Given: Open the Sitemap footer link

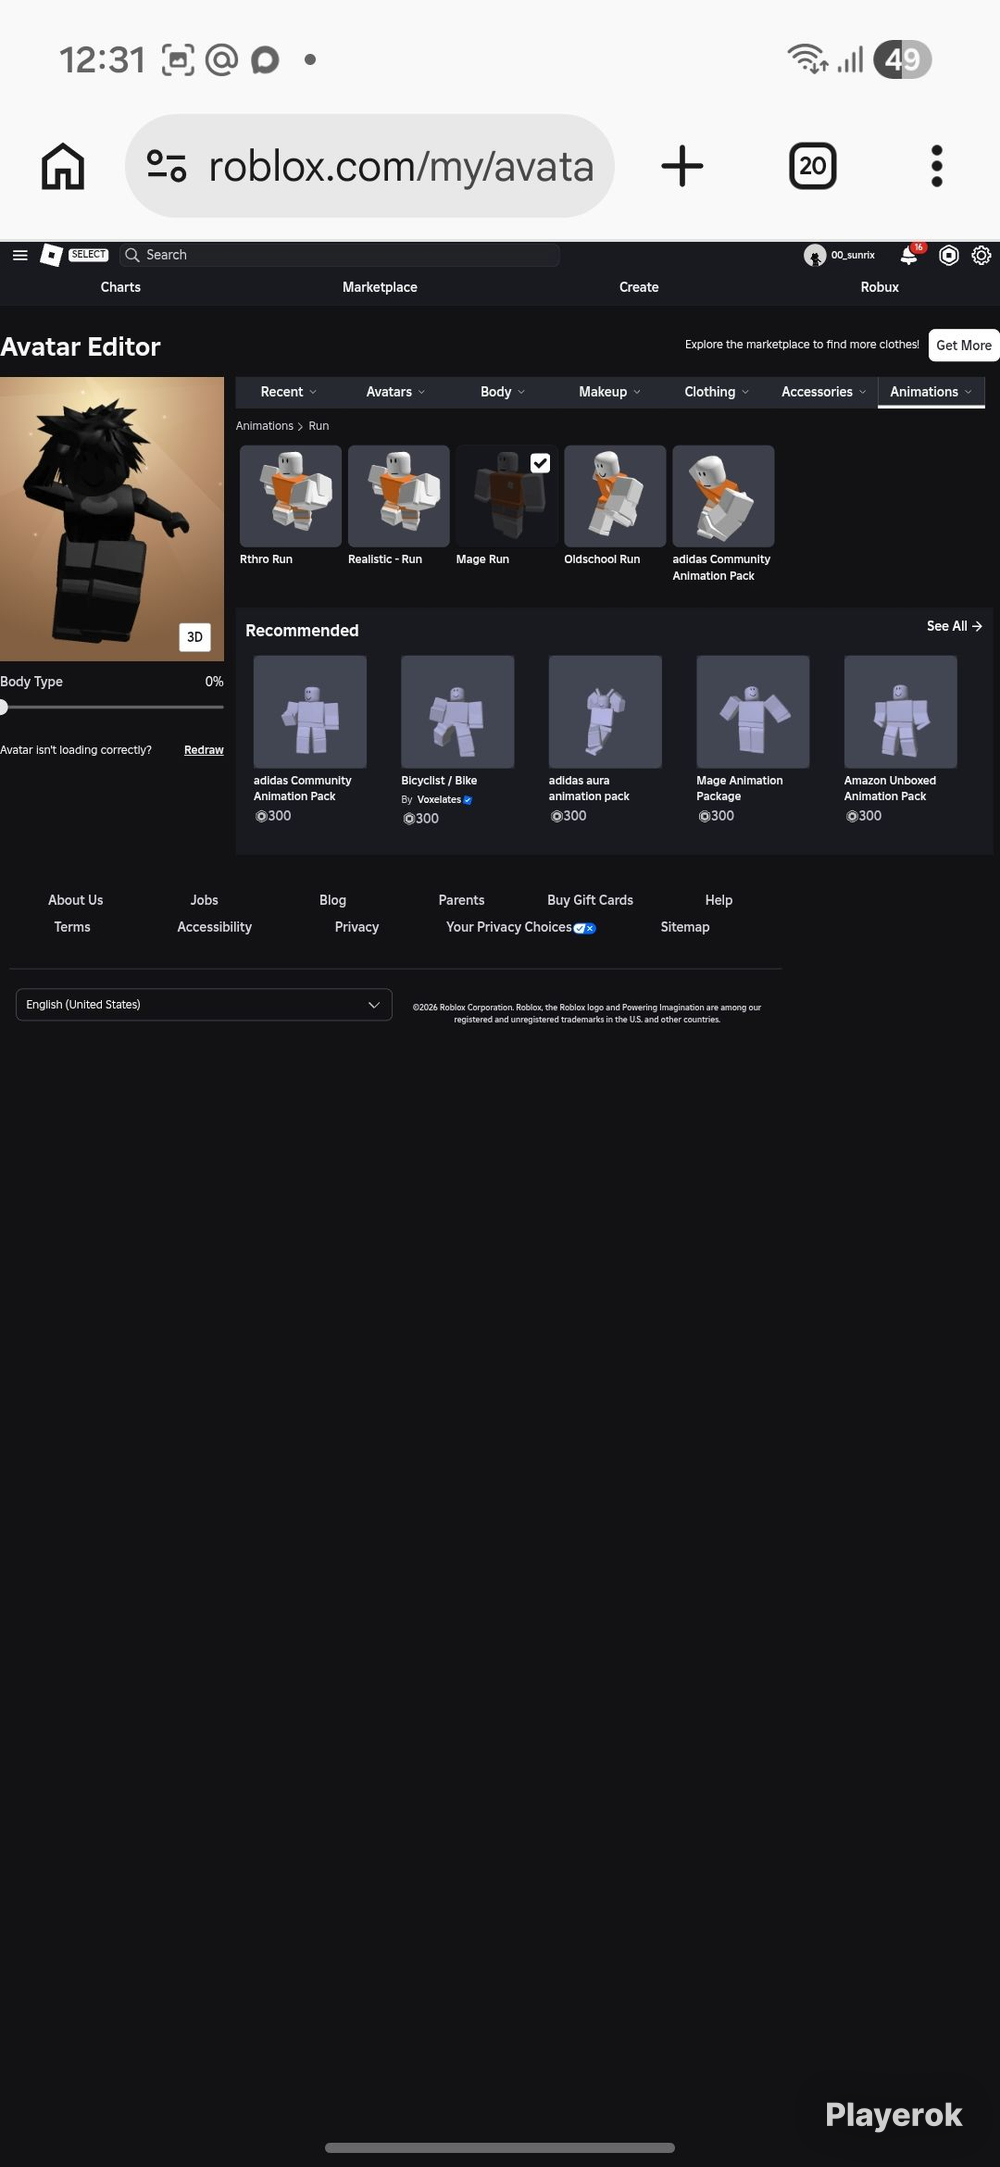Looking at the screenshot, I should (685, 927).
